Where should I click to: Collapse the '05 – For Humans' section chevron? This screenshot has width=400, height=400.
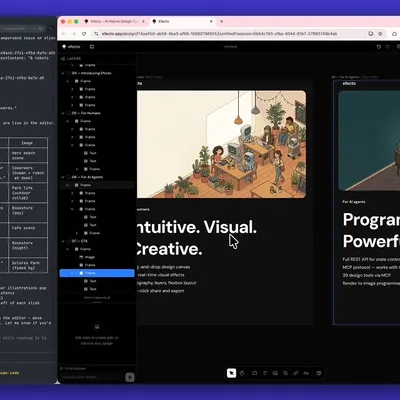(63, 113)
